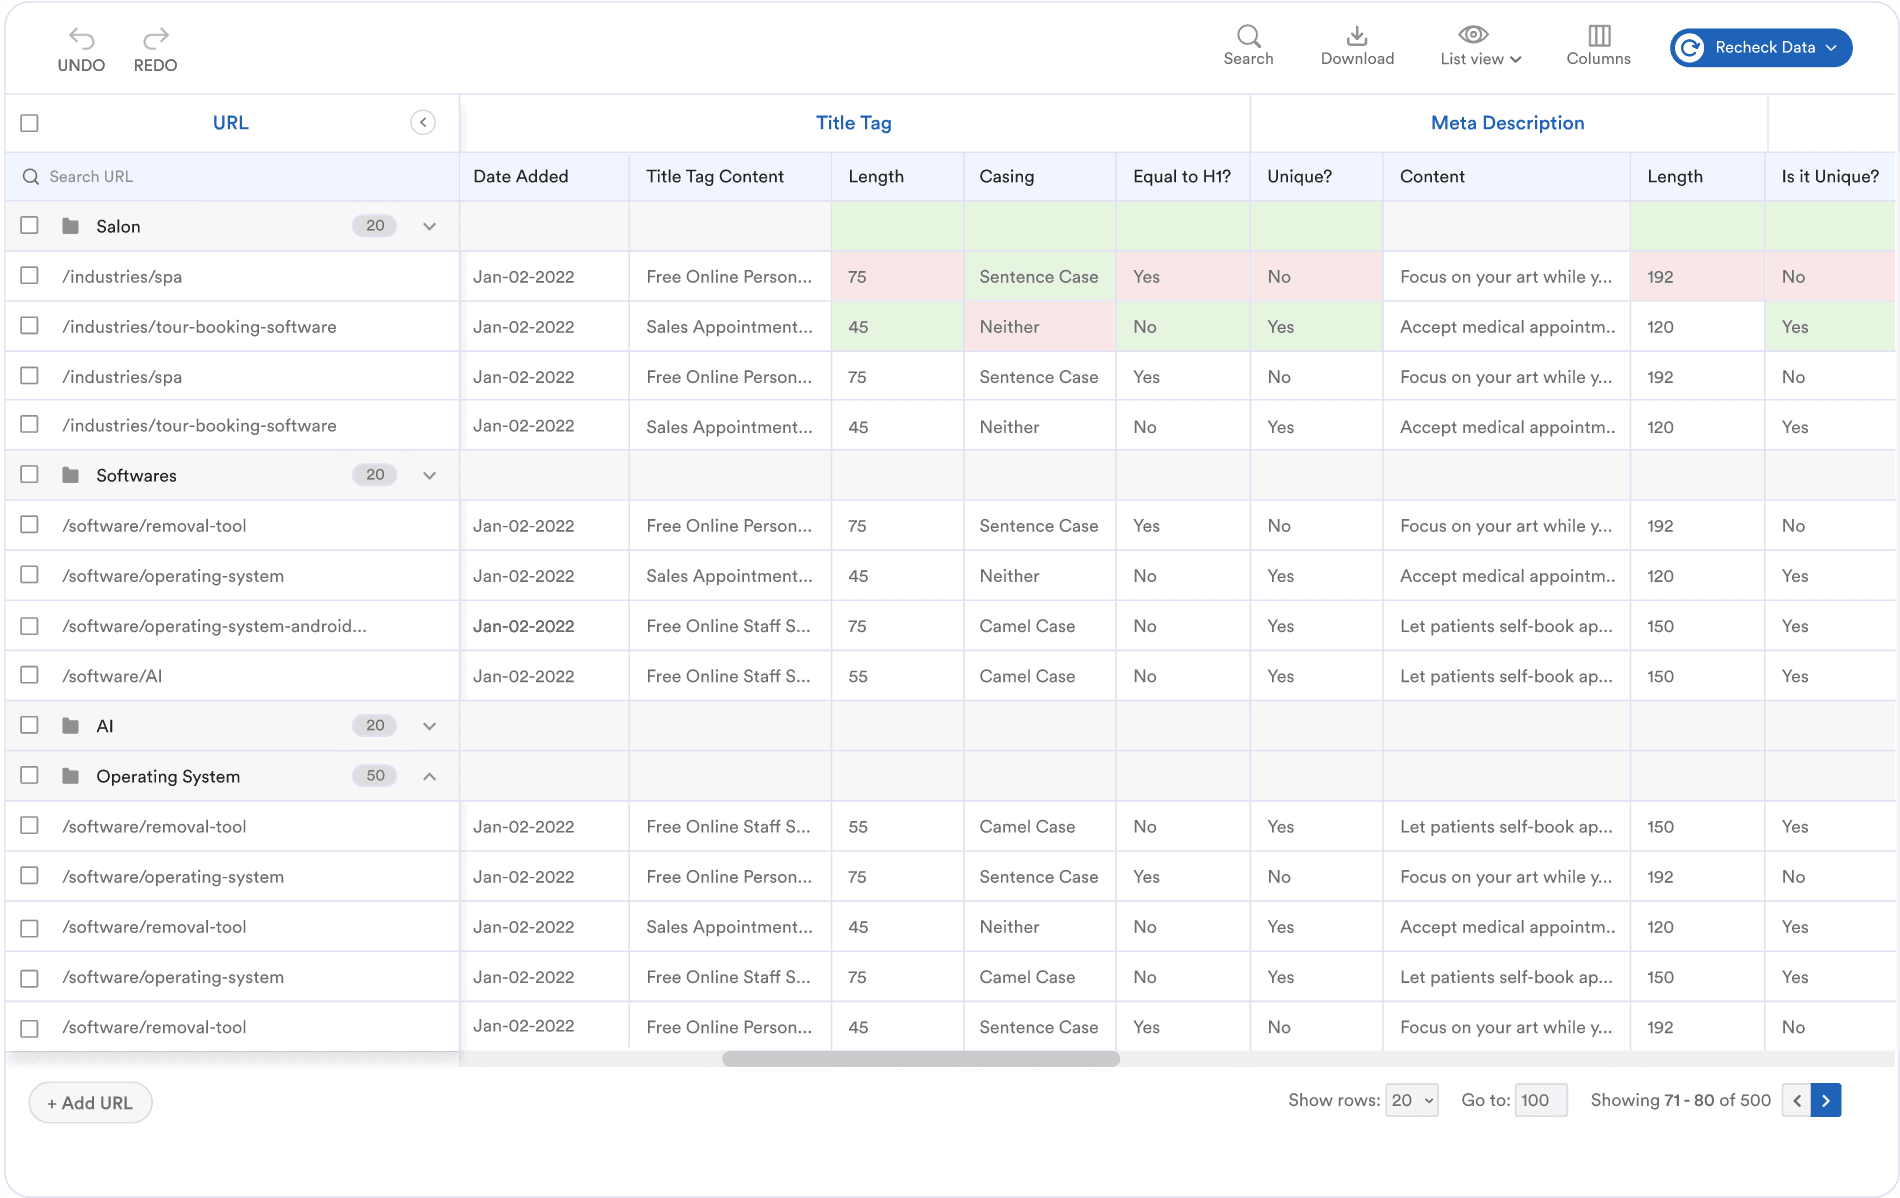Click the horizontal scrollbar thumb
This screenshot has height=1198, width=1900.
pos(921,1059)
